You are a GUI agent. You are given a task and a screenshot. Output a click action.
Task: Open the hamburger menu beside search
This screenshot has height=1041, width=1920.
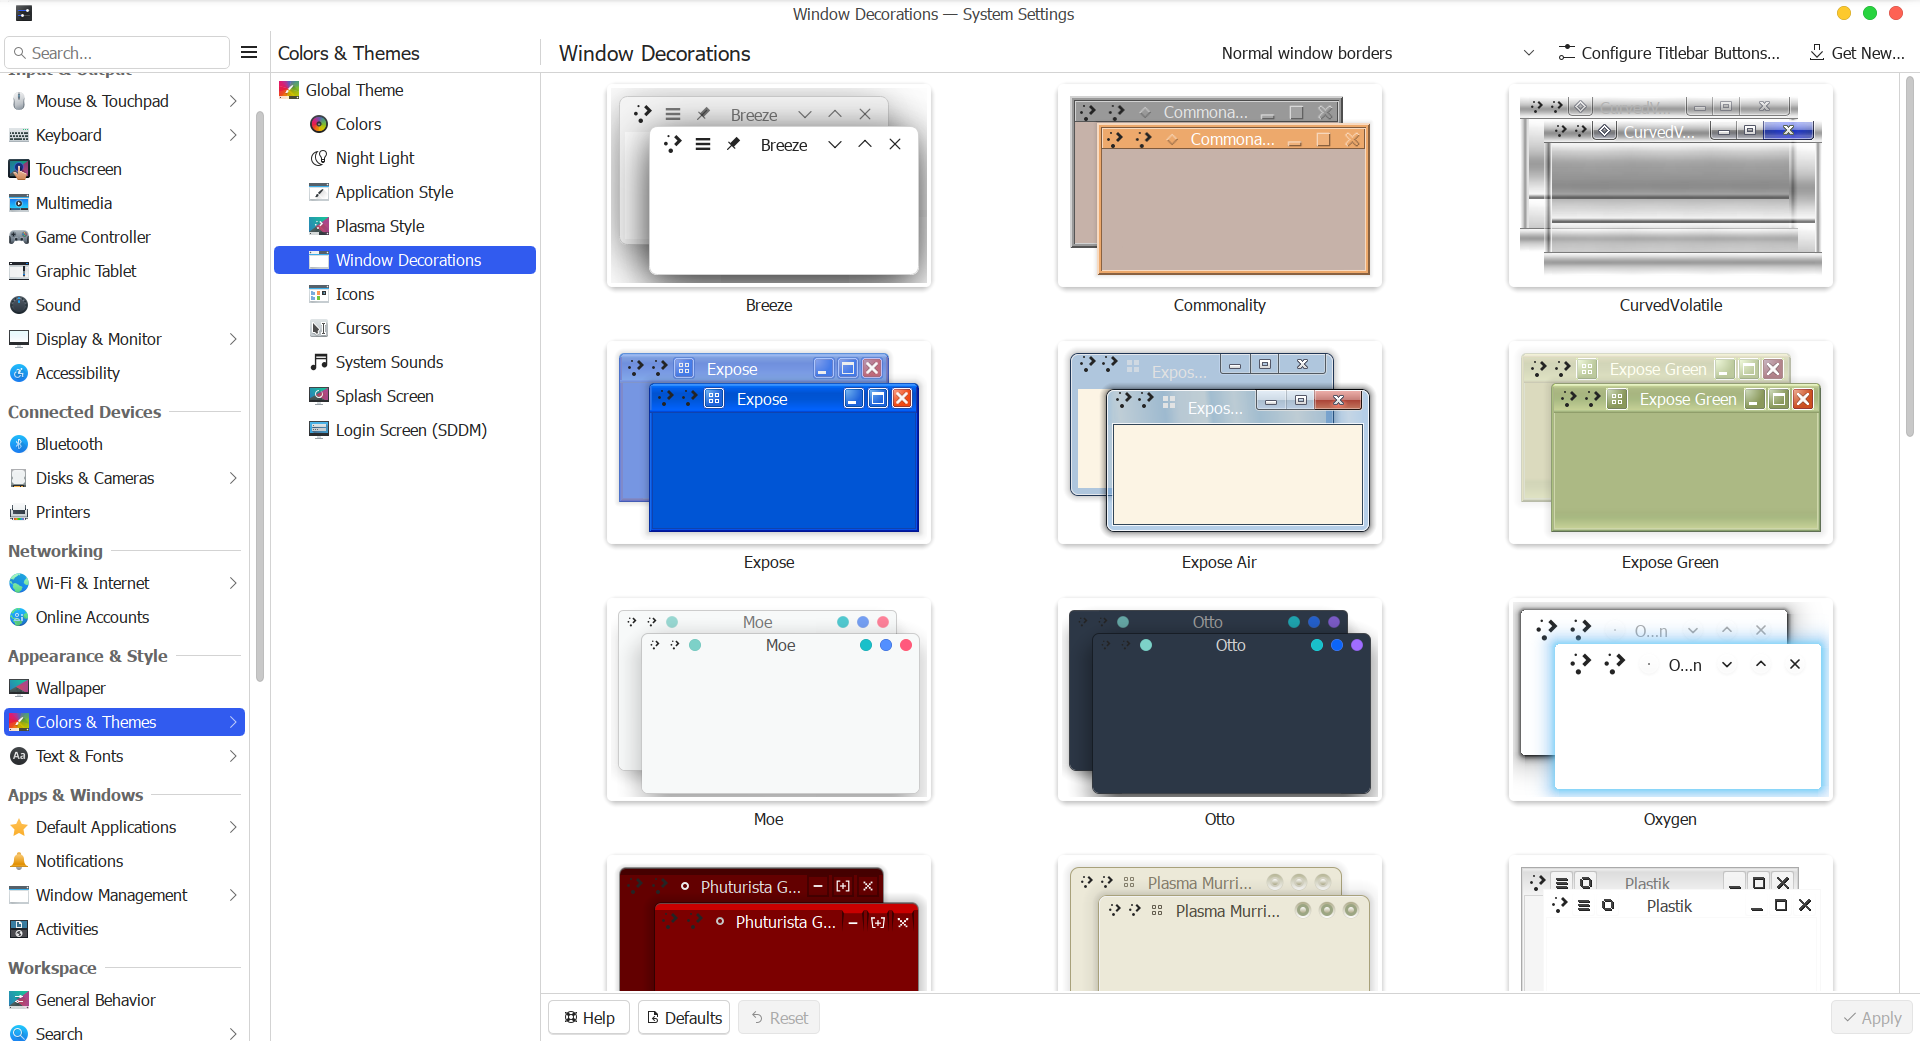click(x=249, y=52)
